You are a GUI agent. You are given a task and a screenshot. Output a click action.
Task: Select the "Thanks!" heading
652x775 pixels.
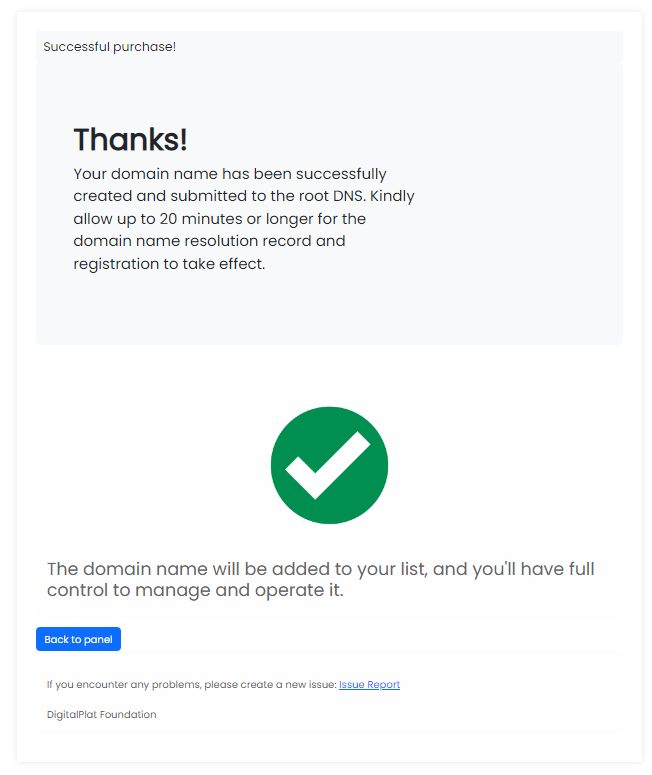click(130, 140)
